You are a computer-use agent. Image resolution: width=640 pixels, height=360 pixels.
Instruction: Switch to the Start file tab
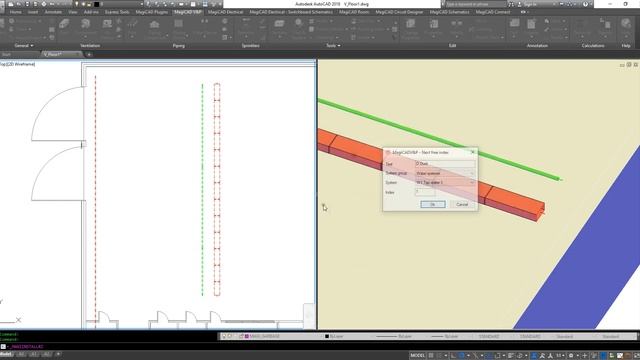click(6, 54)
